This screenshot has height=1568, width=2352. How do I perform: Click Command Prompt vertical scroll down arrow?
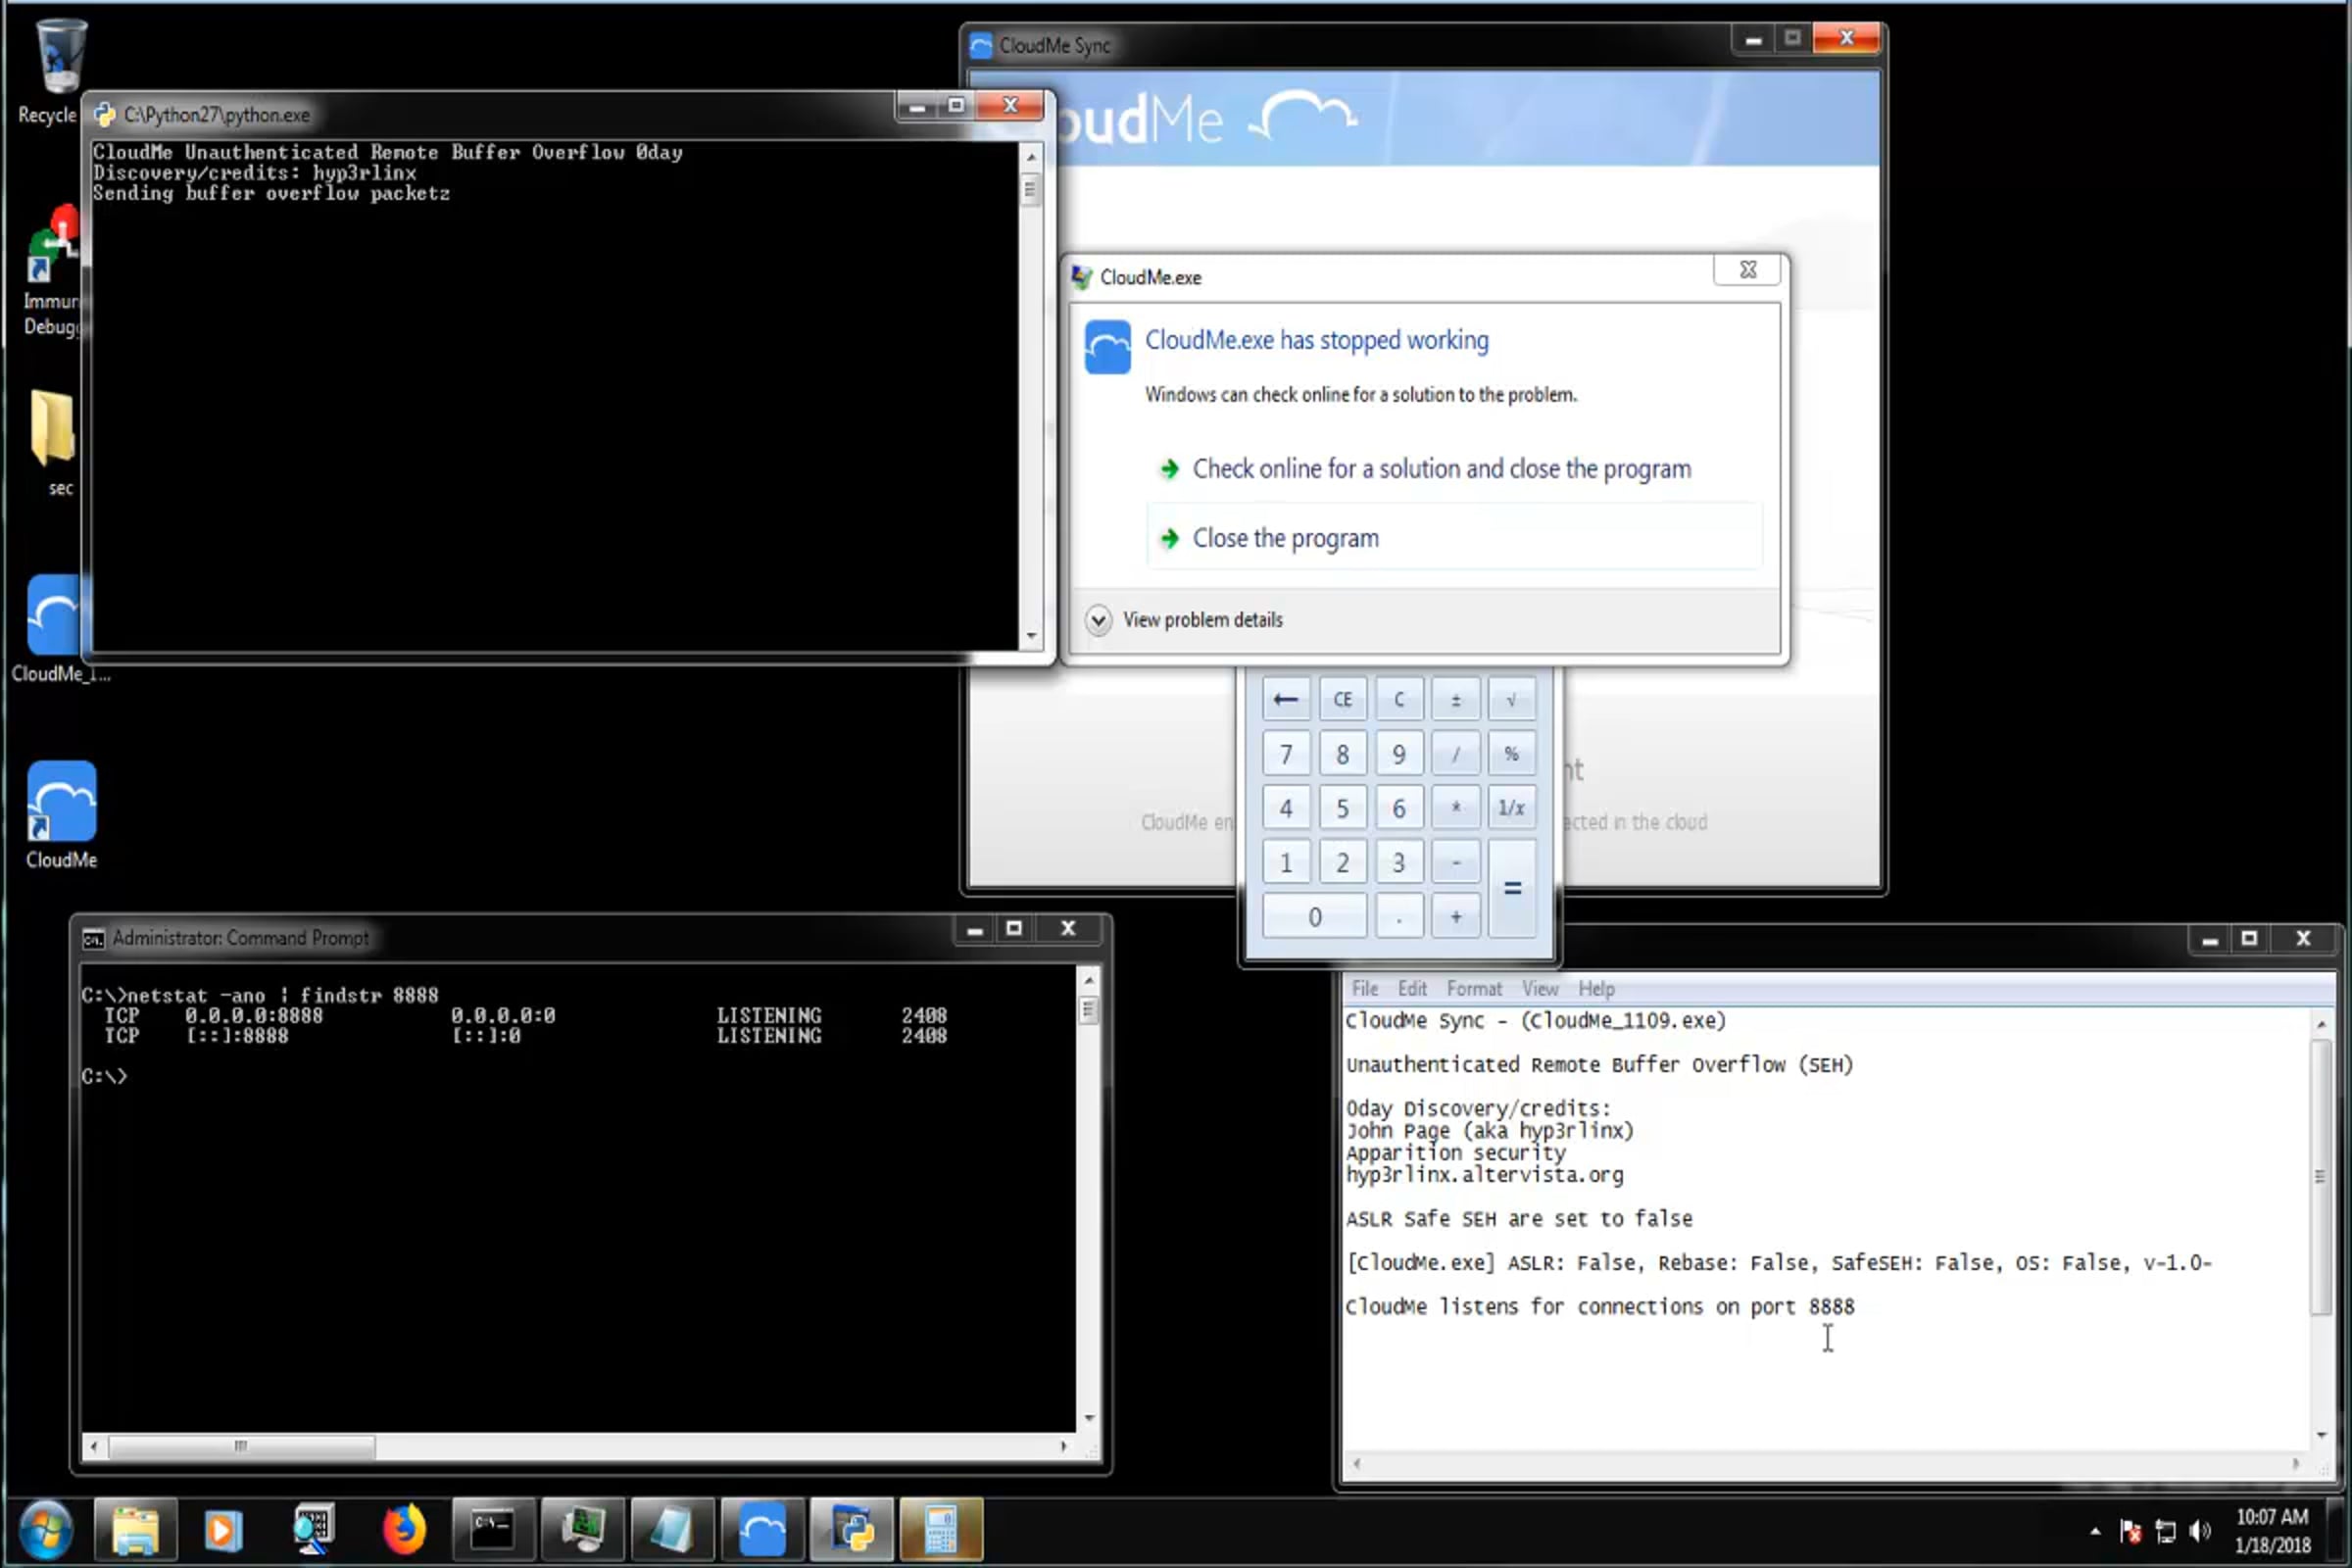pos(1089,1418)
